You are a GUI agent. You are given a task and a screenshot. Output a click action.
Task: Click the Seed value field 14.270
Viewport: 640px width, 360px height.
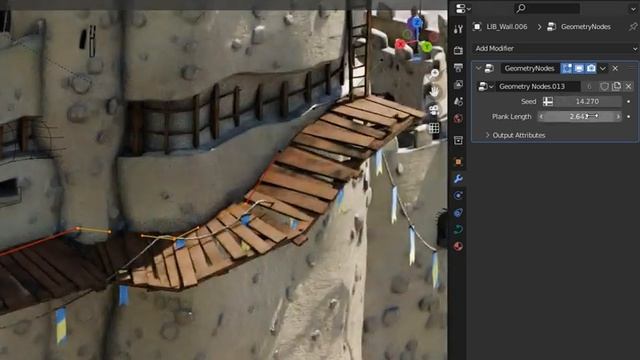coord(587,101)
